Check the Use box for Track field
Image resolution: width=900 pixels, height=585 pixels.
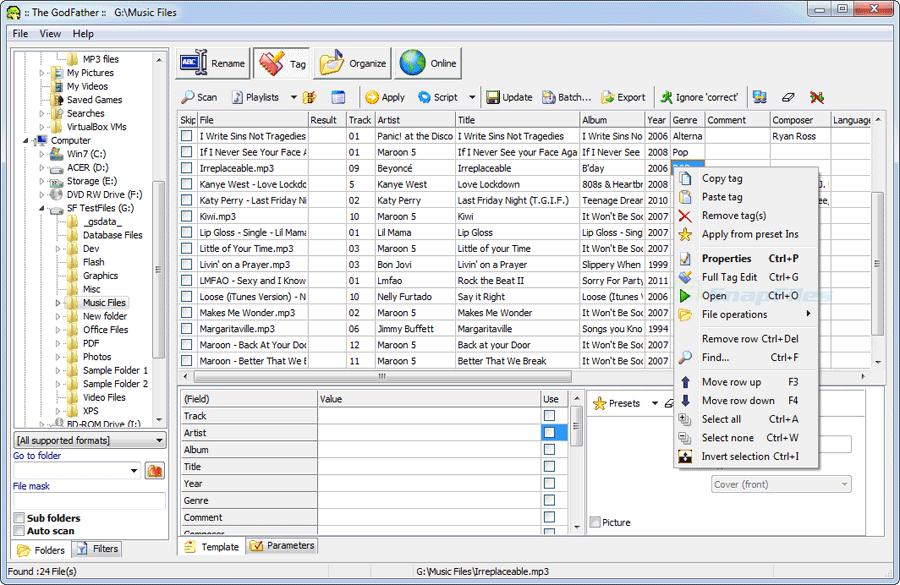[550, 416]
